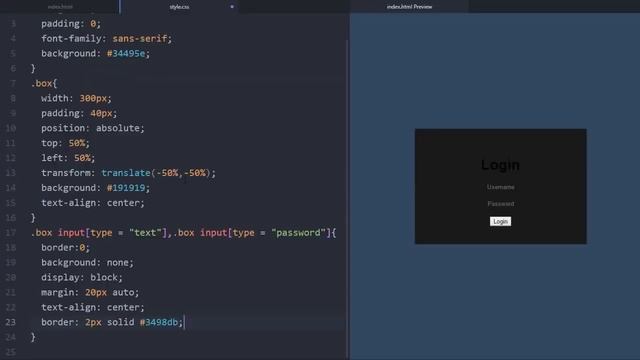The height and width of the screenshot is (360, 640).
Task: Click the color value #3498db
Action: (x=159, y=322)
